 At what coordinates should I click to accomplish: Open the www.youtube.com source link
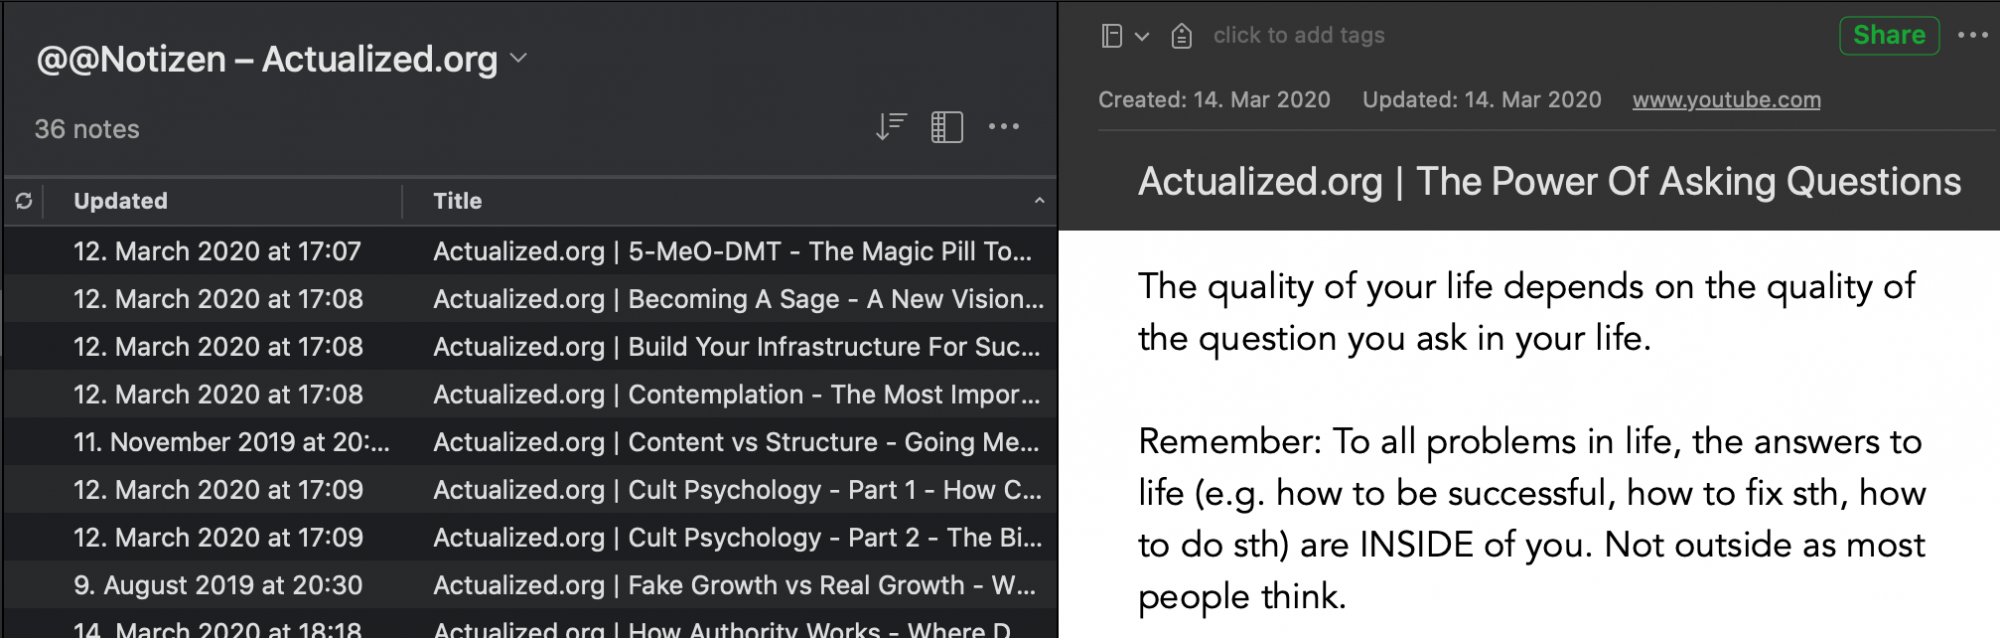1726,100
